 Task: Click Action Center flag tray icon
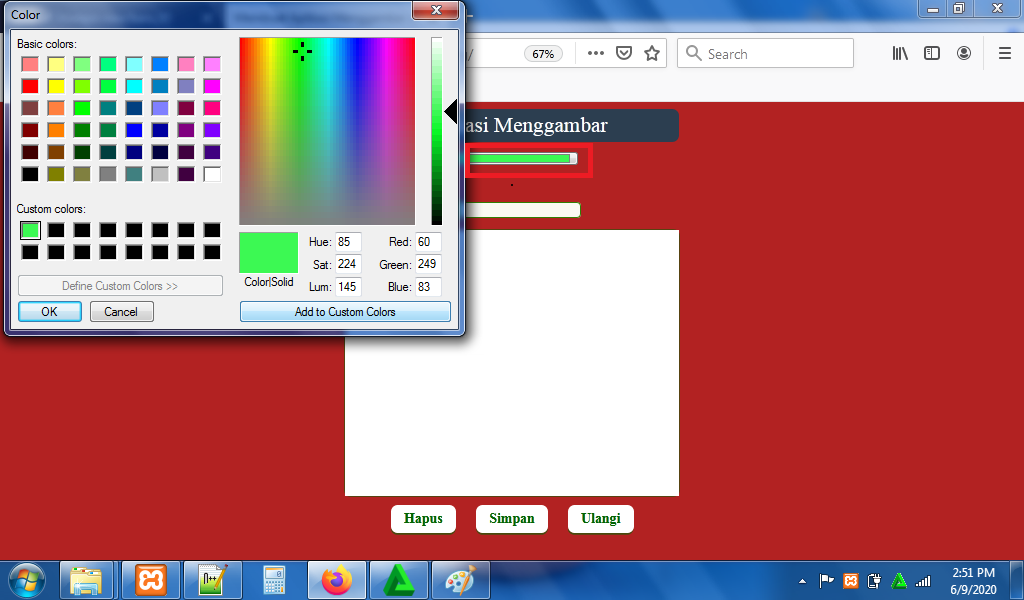(827, 580)
